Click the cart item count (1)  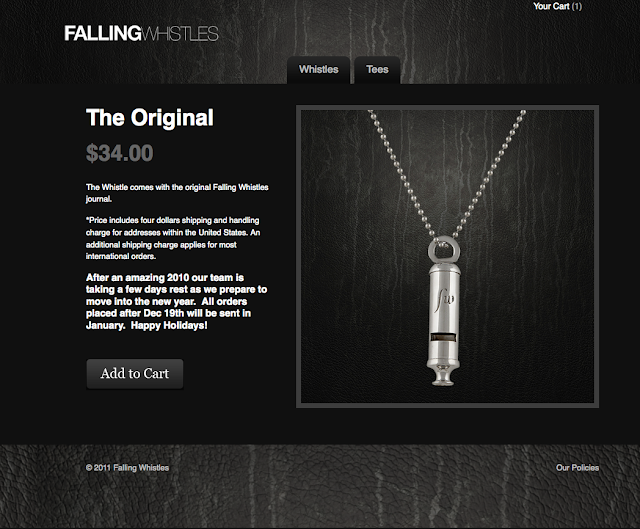pyautogui.click(x=577, y=6)
